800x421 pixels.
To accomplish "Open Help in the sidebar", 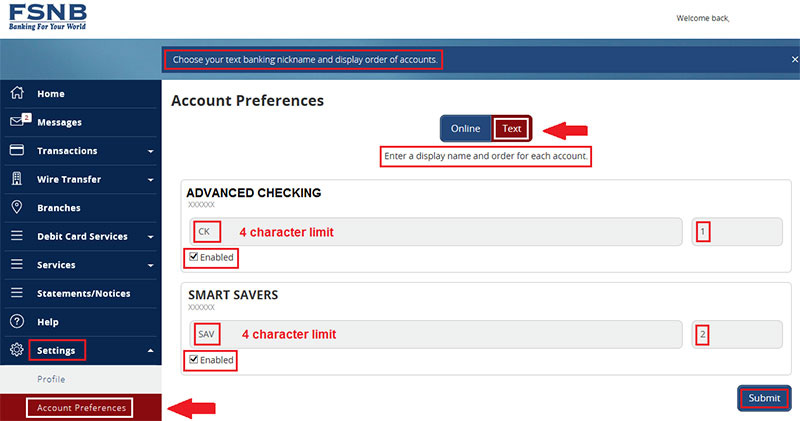I will click(x=47, y=322).
